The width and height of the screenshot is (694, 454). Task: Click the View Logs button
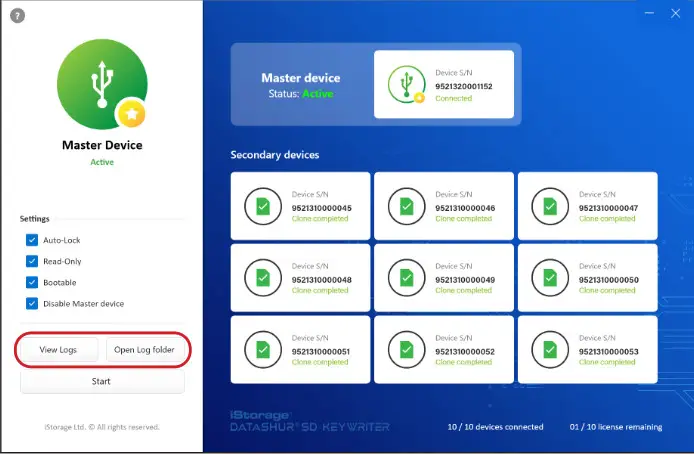(x=58, y=350)
